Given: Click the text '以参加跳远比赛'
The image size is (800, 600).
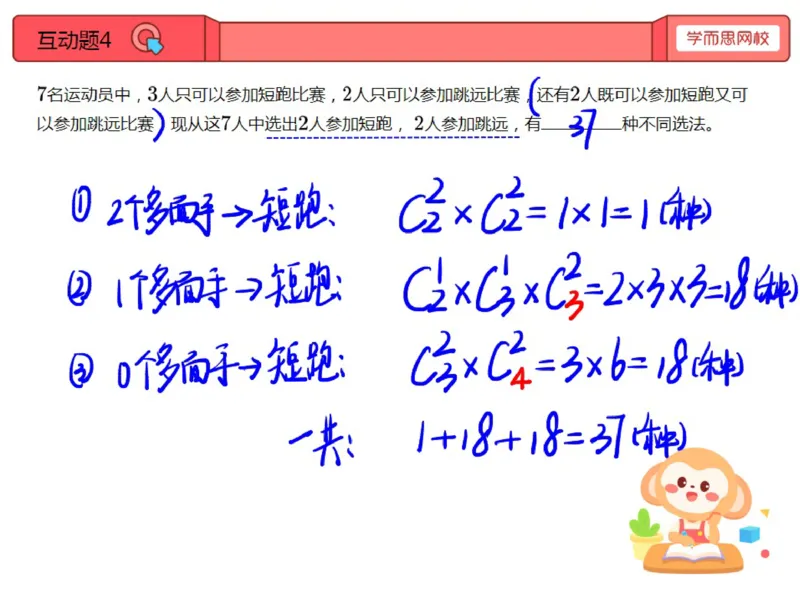Looking at the screenshot, I should (95, 123).
